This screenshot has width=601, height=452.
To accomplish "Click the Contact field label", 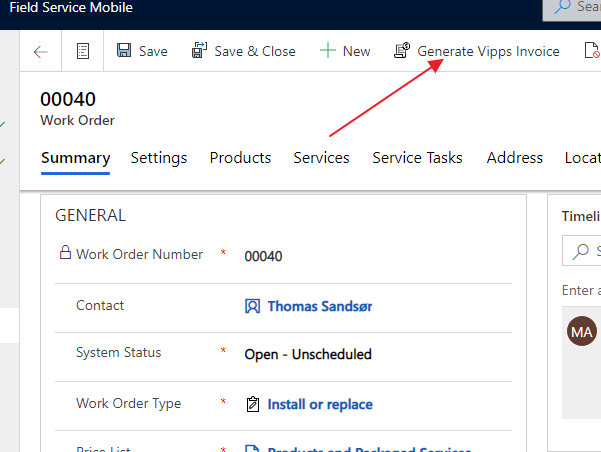I will [x=100, y=306].
